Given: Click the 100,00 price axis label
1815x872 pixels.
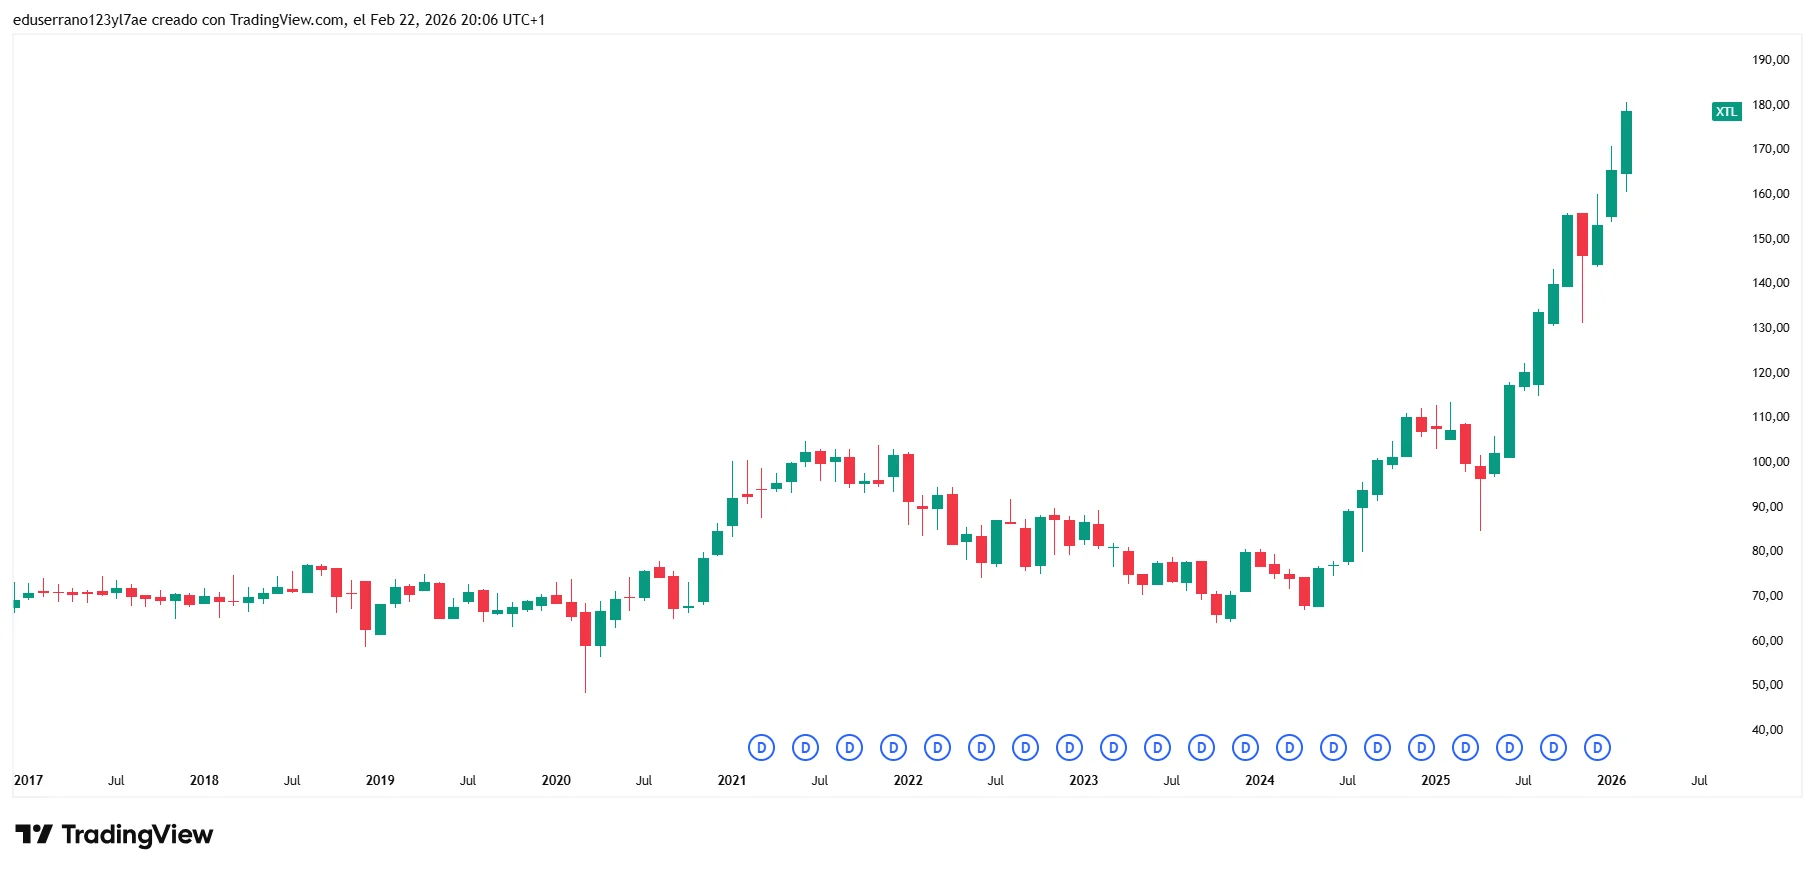Looking at the screenshot, I should coord(1770,461).
